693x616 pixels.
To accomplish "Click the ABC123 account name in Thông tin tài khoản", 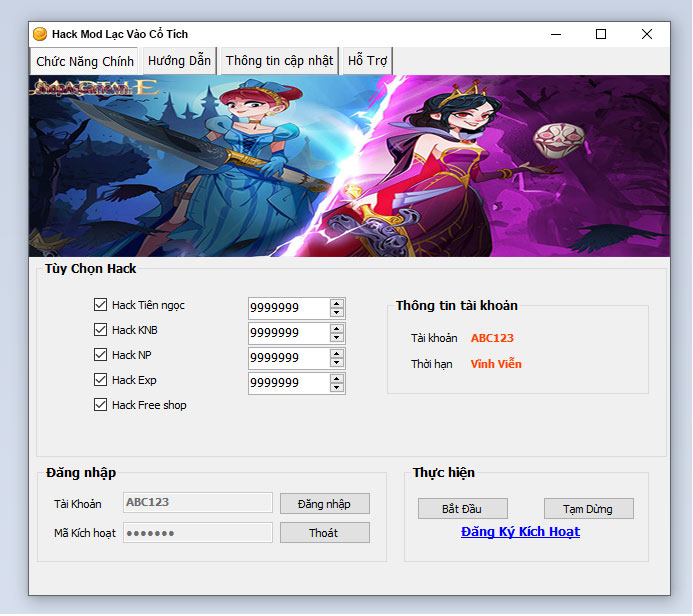I will tap(492, 338).
